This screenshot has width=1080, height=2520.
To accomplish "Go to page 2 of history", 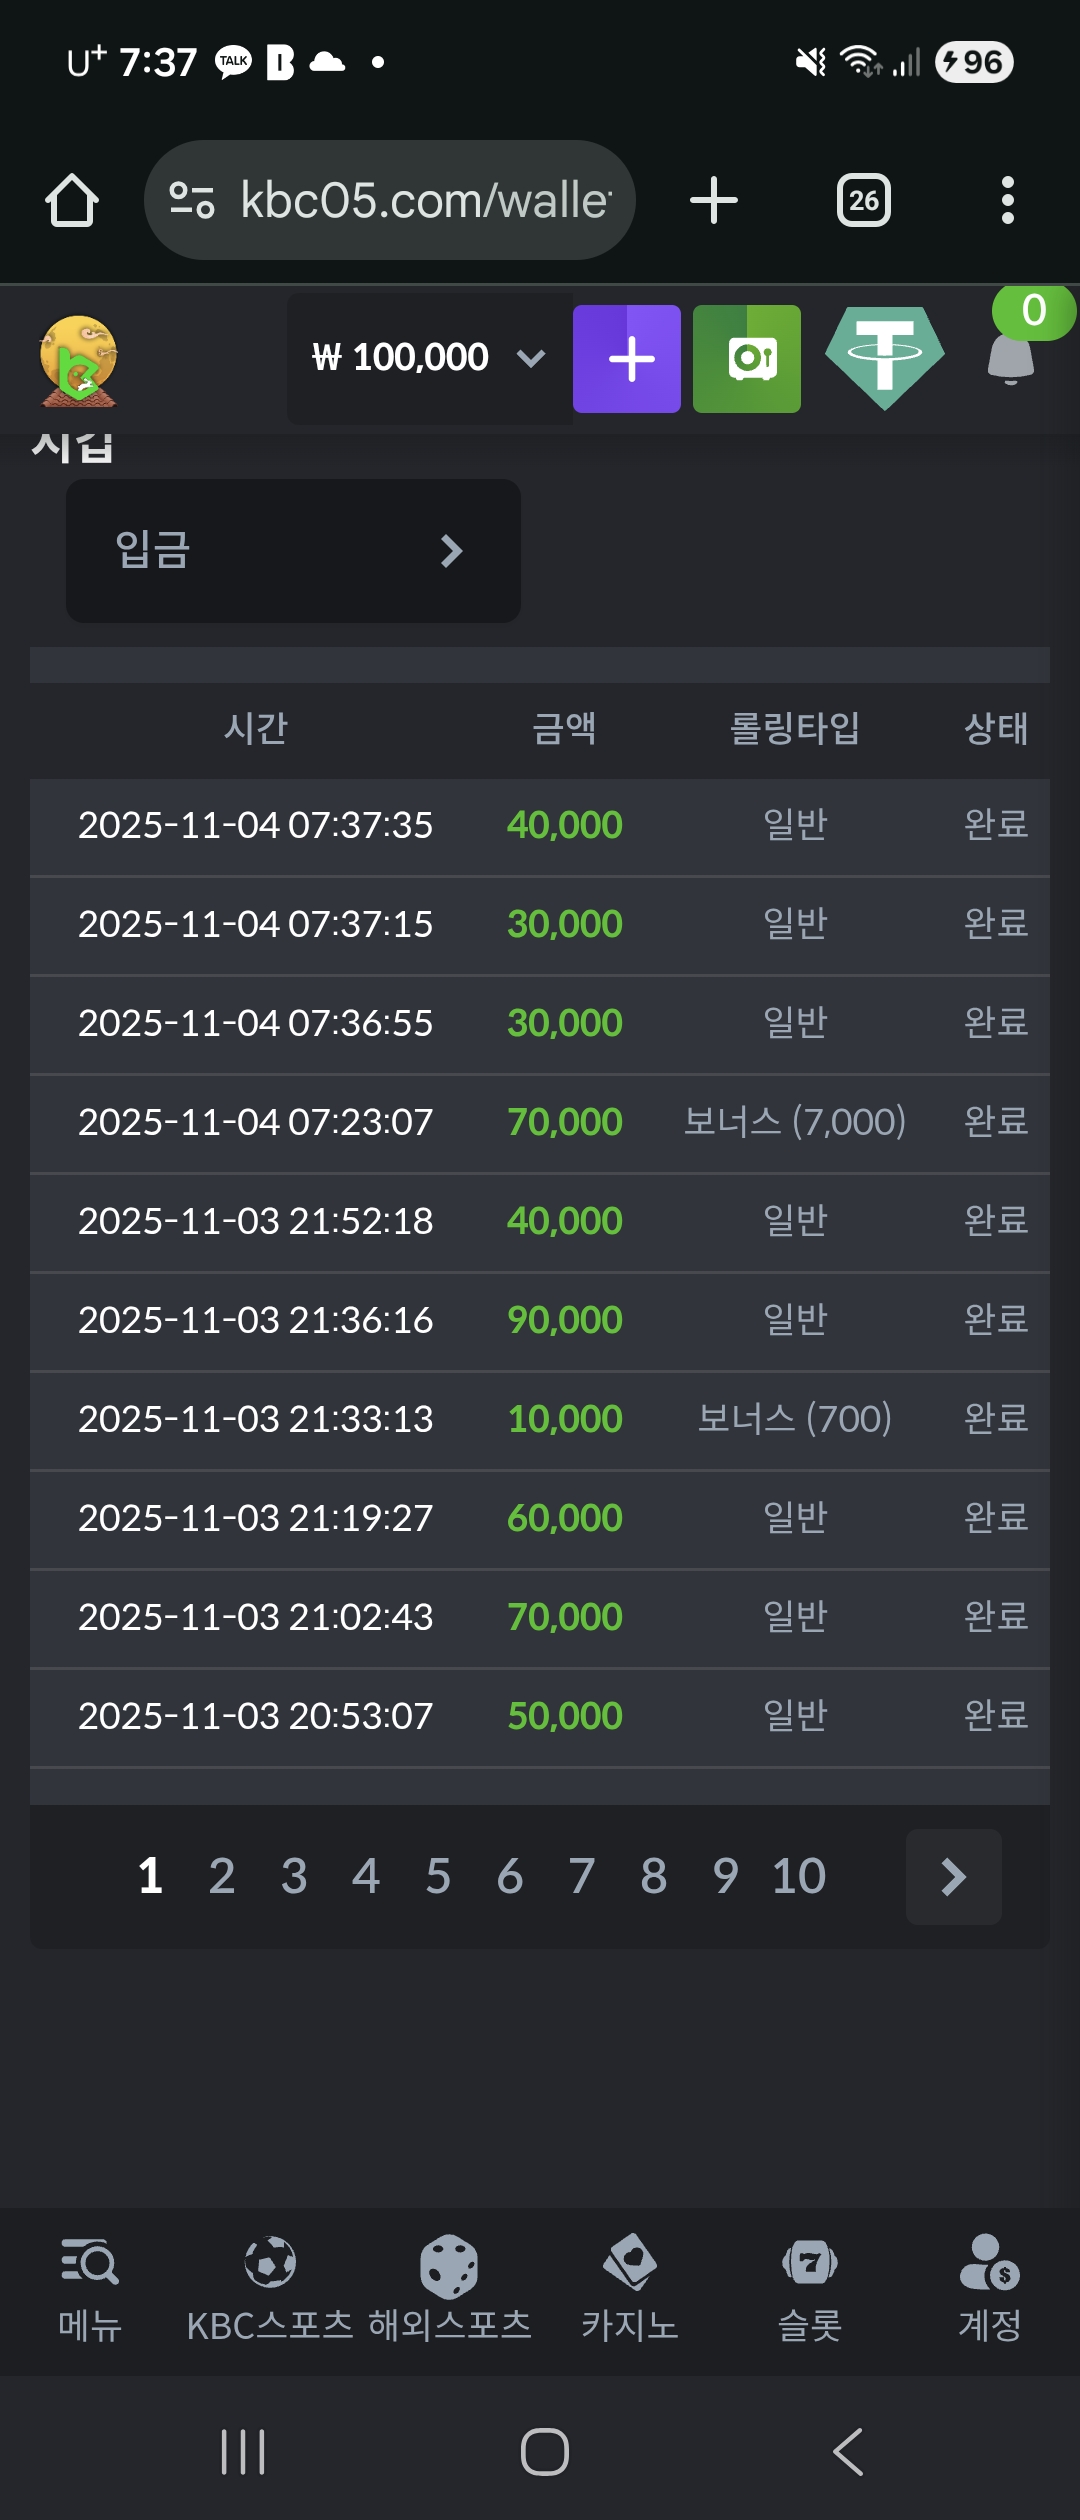I will pos(222,1876).
